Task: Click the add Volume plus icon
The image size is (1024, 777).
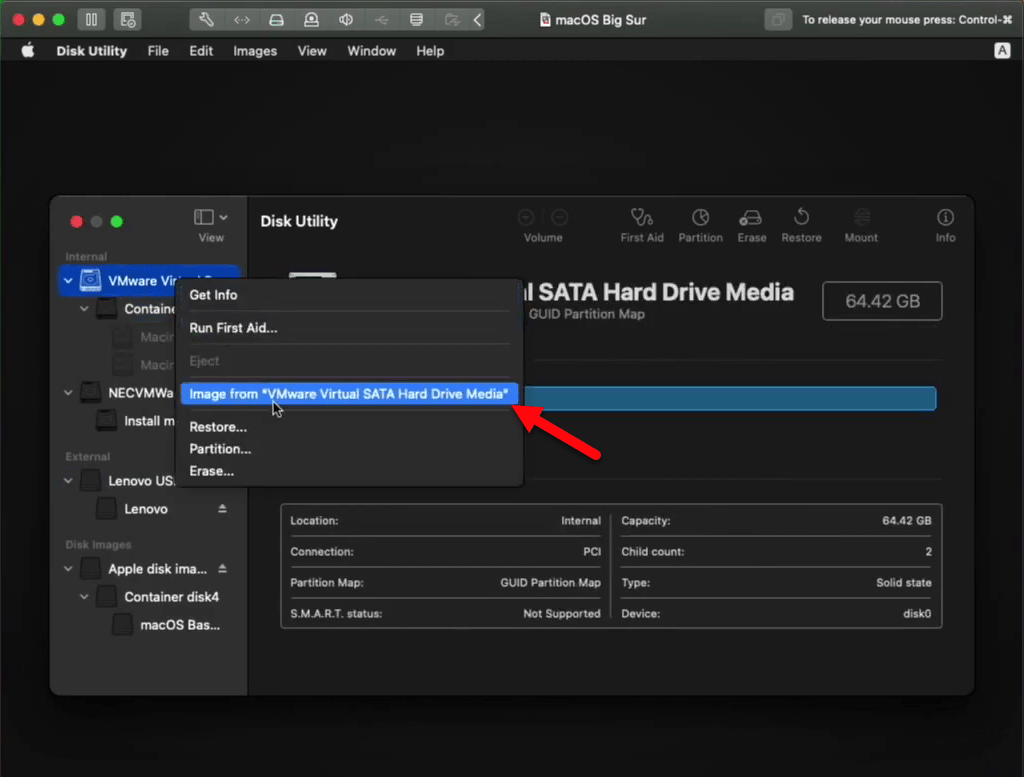Action: [526, 217]
